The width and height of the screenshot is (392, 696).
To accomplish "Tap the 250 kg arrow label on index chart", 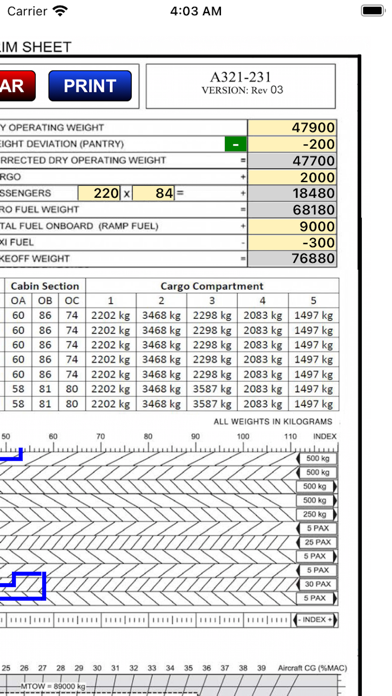I will point(317,514).
